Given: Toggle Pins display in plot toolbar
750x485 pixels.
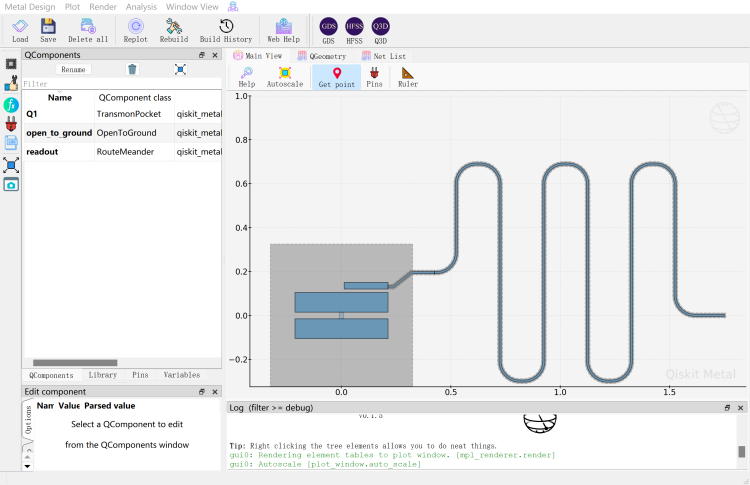Looking at the screenshot, I should pos(374,77).
